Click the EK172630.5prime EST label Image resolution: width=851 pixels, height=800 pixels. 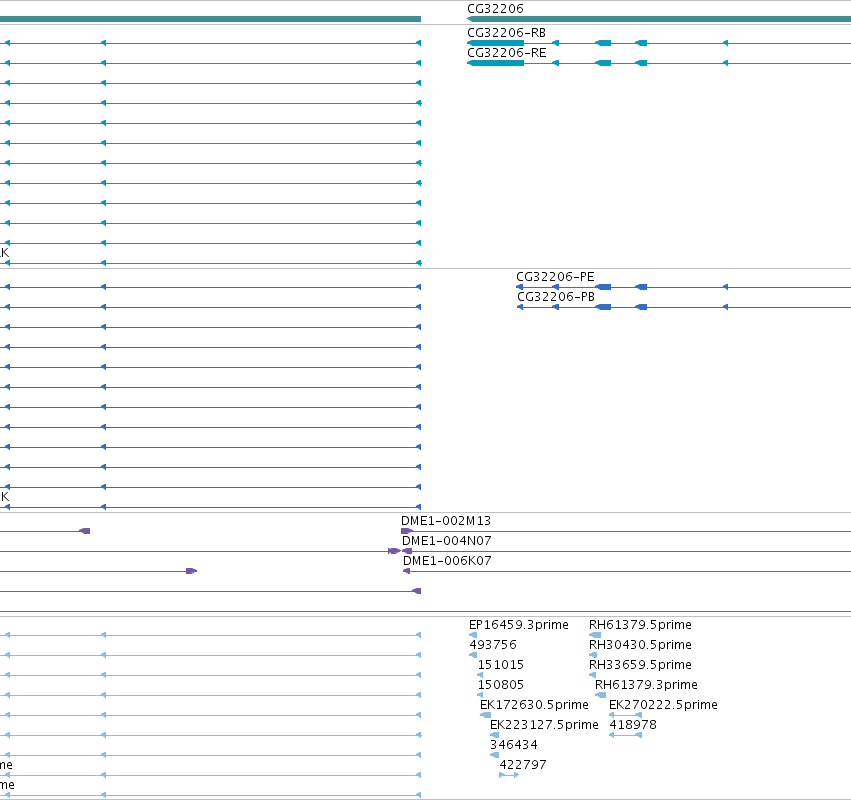(x=534, y=705)
